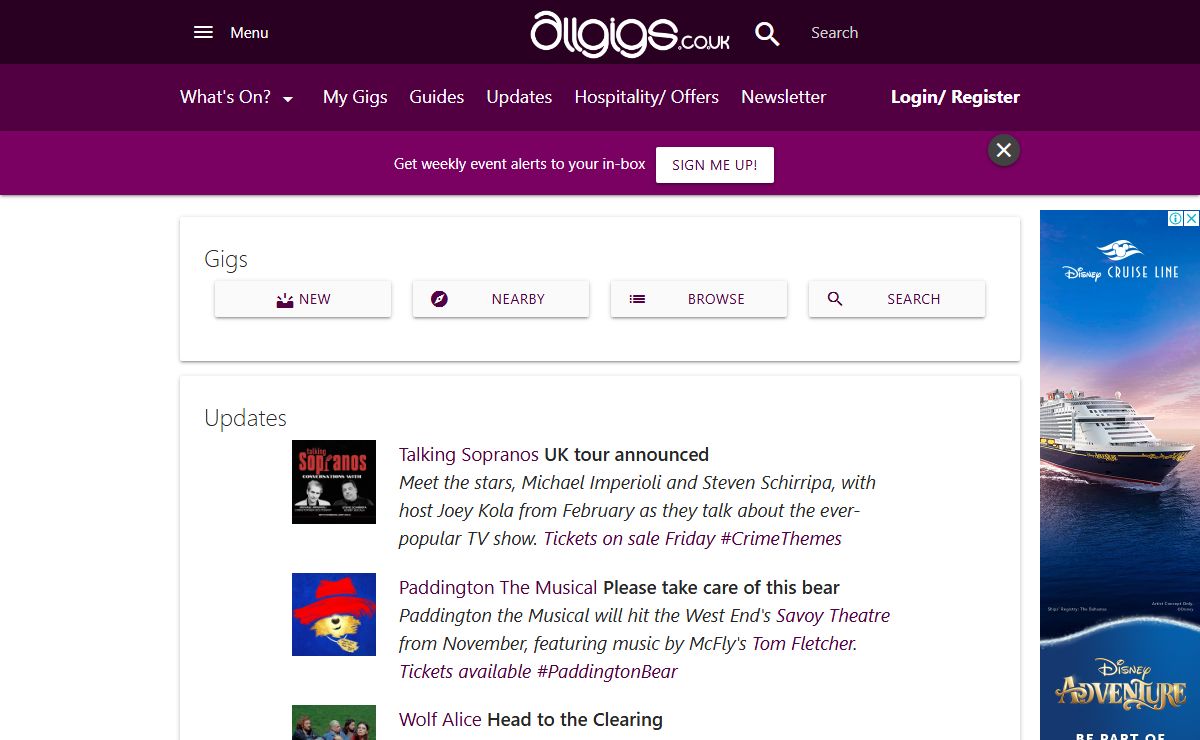Open the #CrimeThemes hashtag link

click(x=782, y=539)
